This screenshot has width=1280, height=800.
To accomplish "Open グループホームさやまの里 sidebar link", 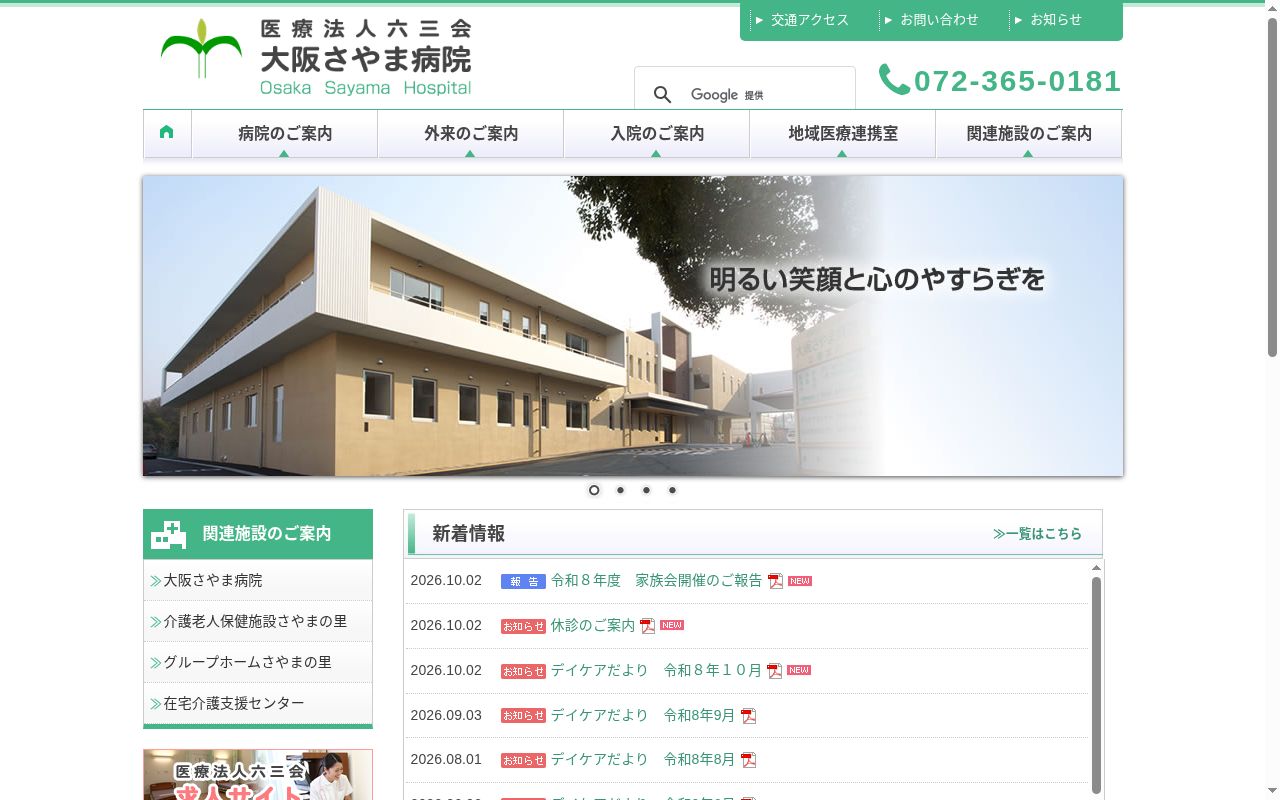I will (x=258, y=662).
